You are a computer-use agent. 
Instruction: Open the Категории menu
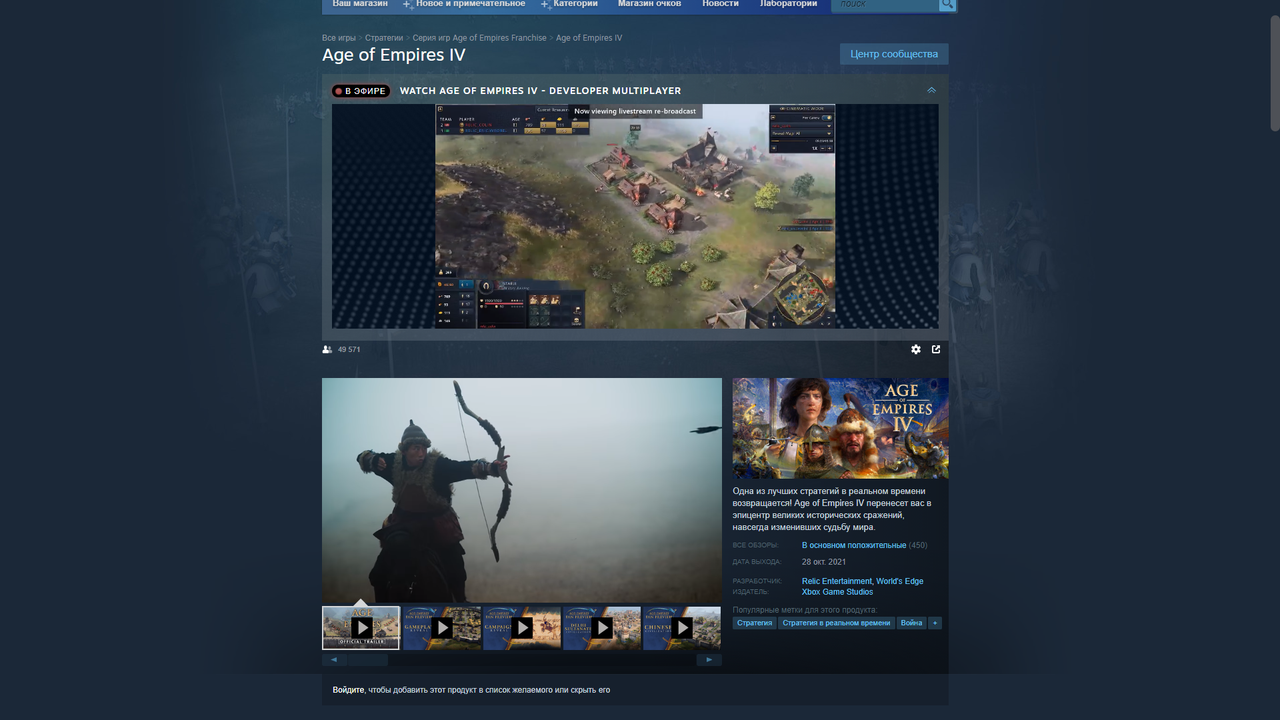(575, 4)
